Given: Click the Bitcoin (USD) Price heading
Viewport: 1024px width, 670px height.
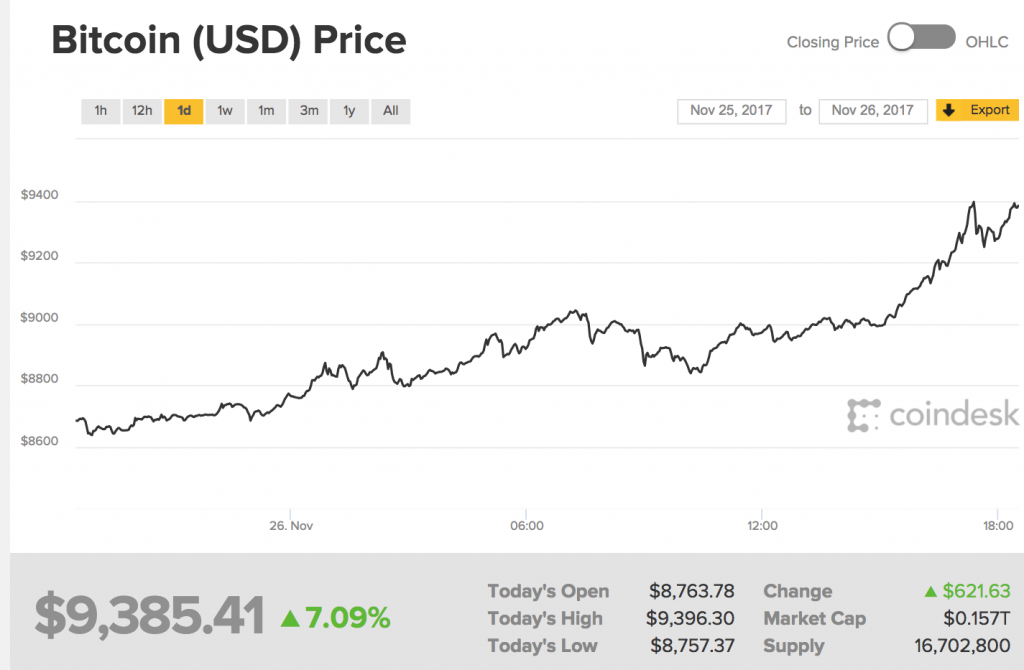Looking at the screenshot, I should point(228,40).
